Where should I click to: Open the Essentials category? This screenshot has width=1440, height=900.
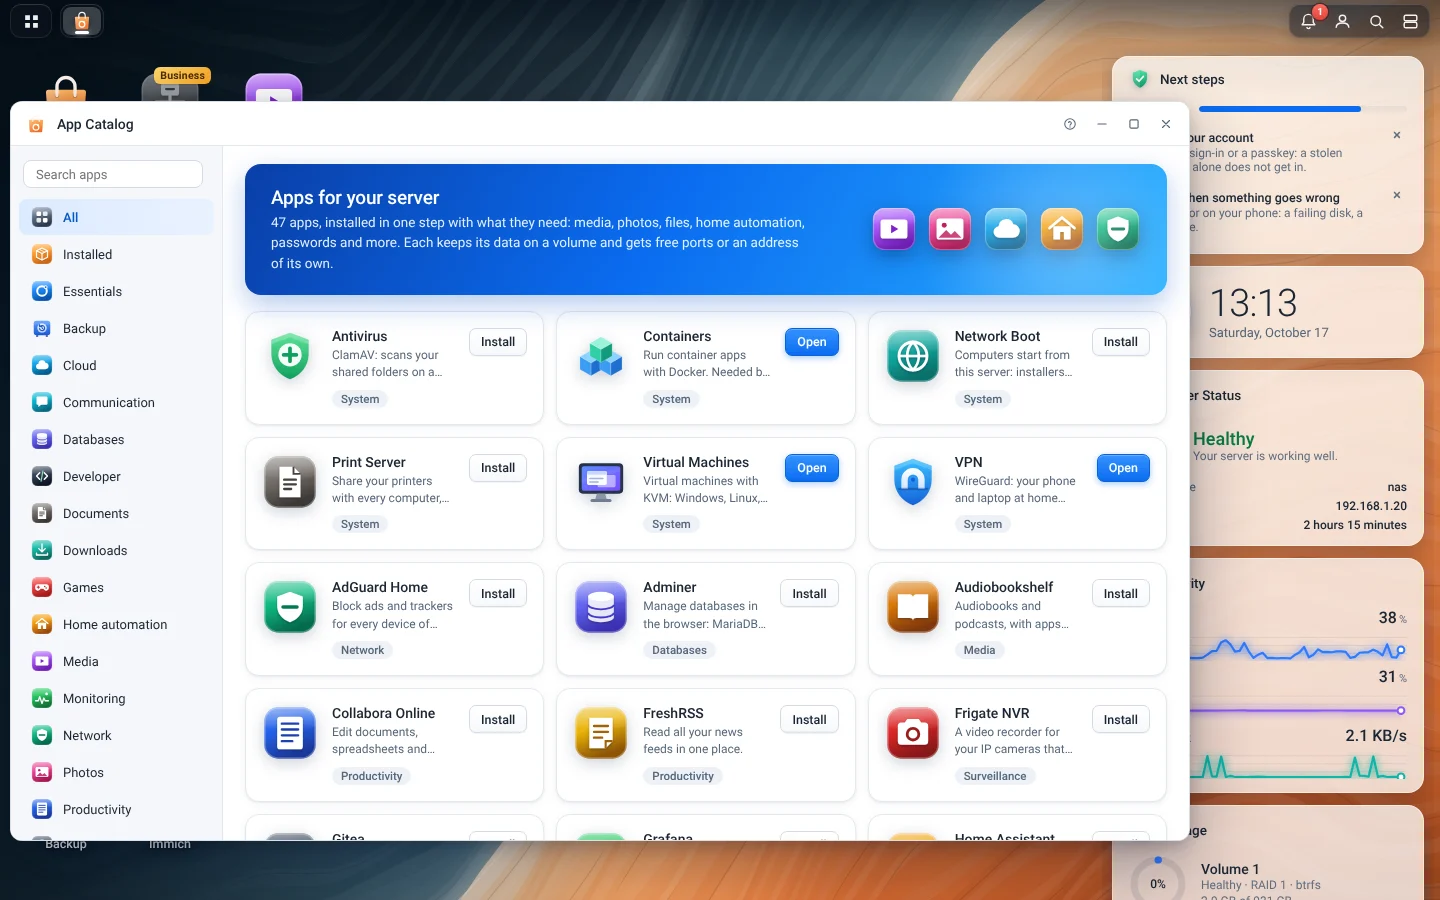(x=116, y=291)
